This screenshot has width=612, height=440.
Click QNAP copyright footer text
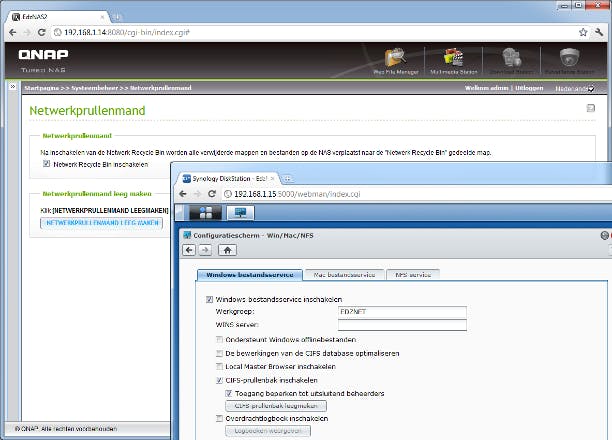click(66, 429)
